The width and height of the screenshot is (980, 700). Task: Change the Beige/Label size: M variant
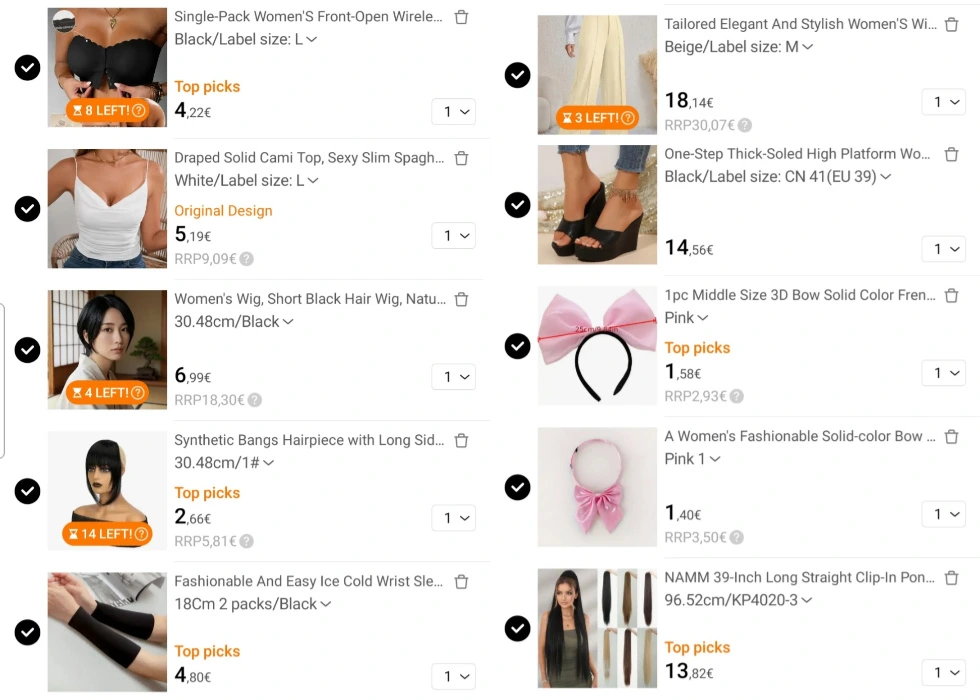tap(739, 47)
